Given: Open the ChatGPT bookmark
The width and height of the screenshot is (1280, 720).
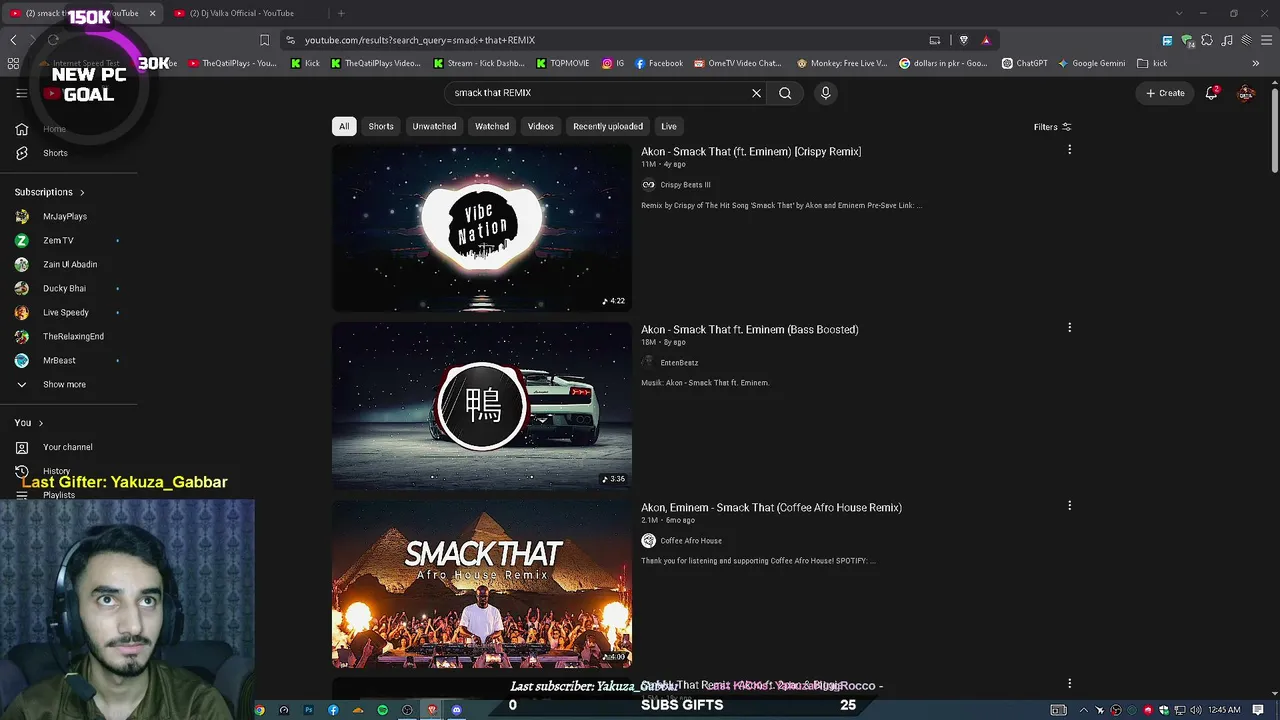Looking at the screenshot, I should pos(1024,63).
